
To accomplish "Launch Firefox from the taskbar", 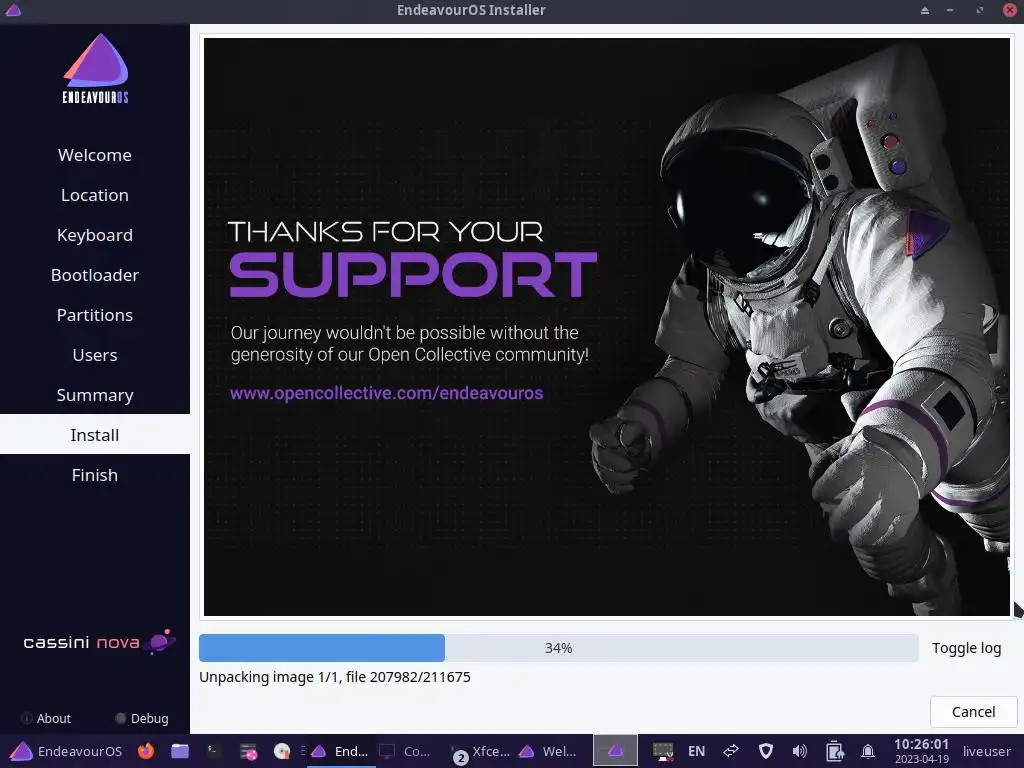I will 146,751.
